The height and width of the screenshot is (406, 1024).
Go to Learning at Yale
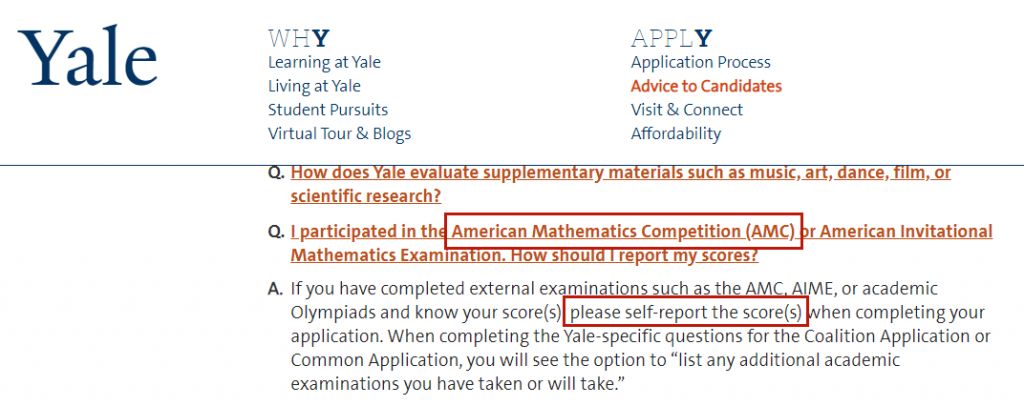[324, 63]
